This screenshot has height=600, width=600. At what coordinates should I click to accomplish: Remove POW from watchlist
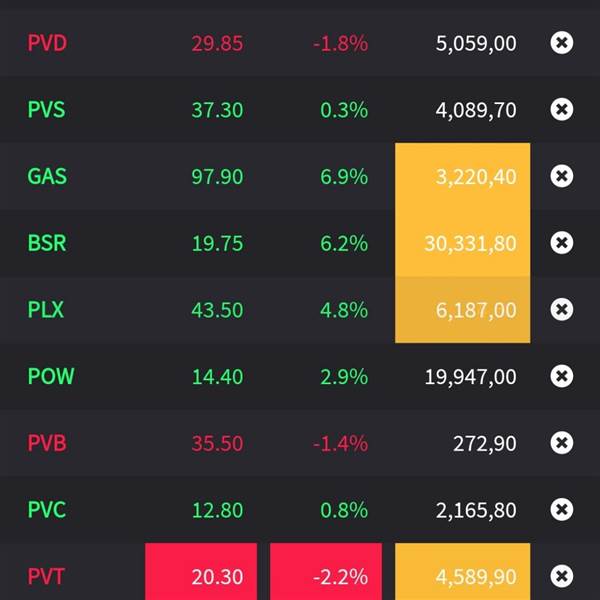[562, 376]
